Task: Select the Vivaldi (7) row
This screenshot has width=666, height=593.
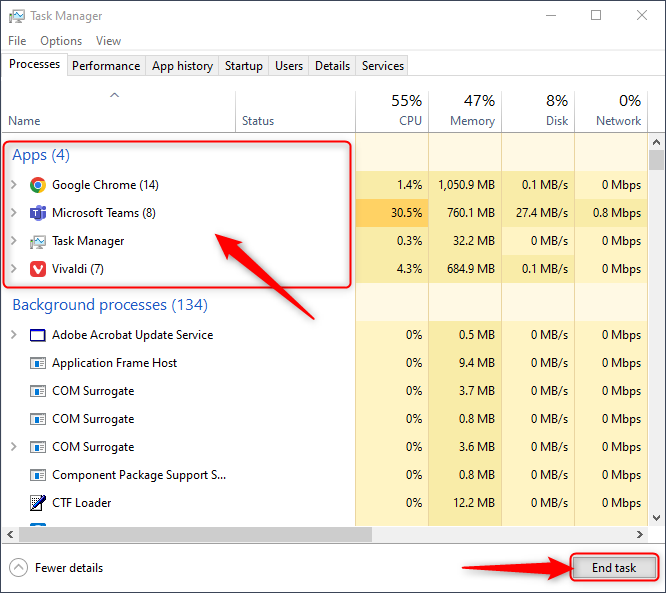Action: pos(325,269)
